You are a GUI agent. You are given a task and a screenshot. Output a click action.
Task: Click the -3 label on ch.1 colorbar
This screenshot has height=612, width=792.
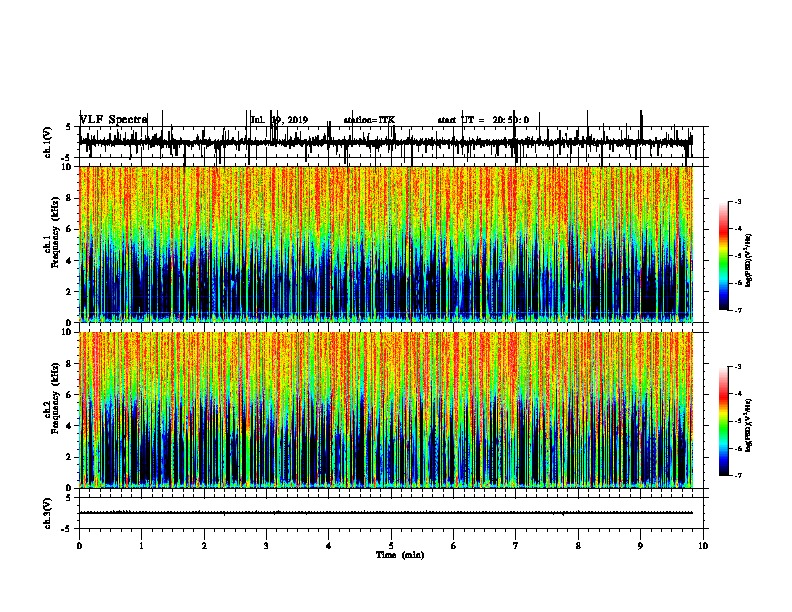pyautogui.click(x=738, y=201)
